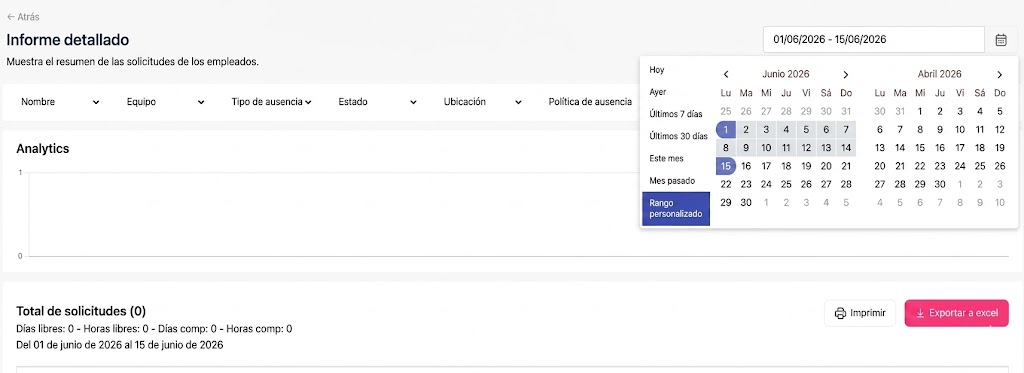Click the Total de solicitudes (0) heading

[x=81, y=311]
